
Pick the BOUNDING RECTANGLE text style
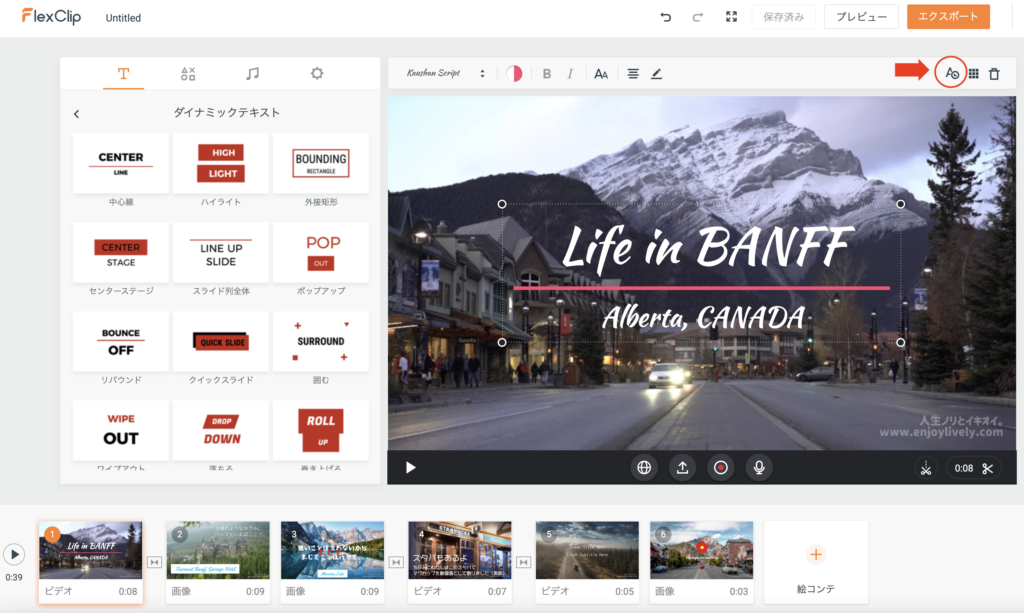321,163
